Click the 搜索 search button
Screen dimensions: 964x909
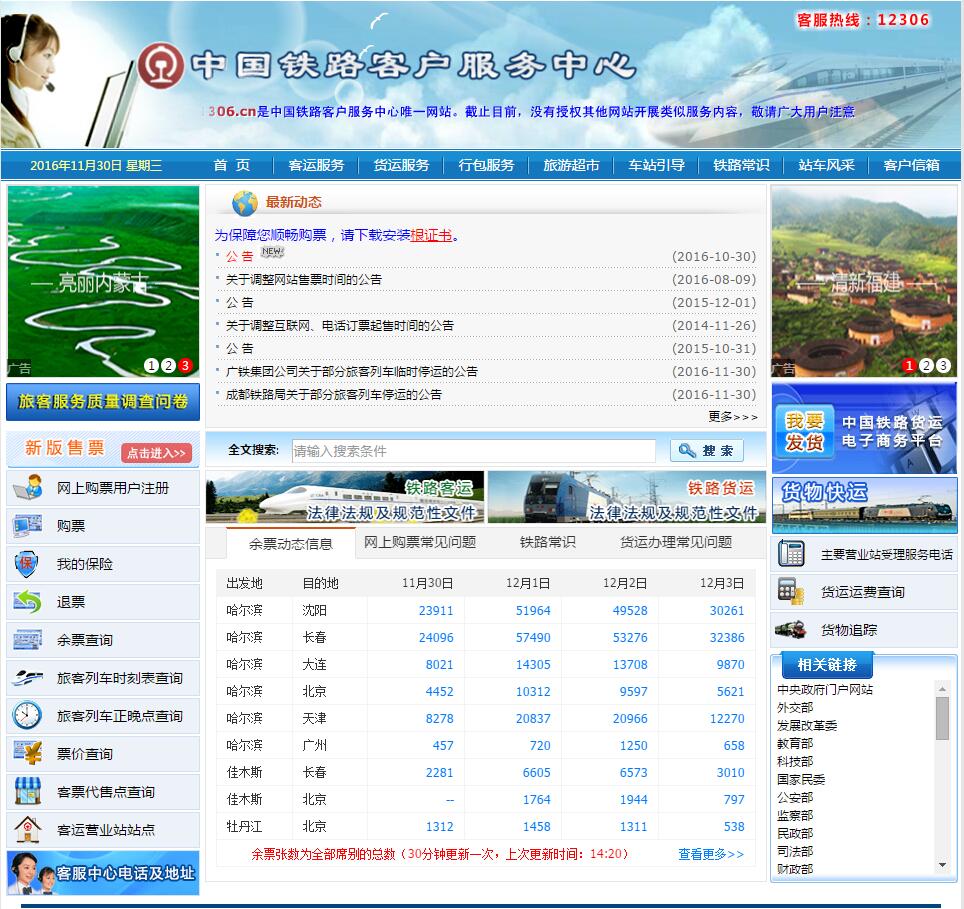706,451
